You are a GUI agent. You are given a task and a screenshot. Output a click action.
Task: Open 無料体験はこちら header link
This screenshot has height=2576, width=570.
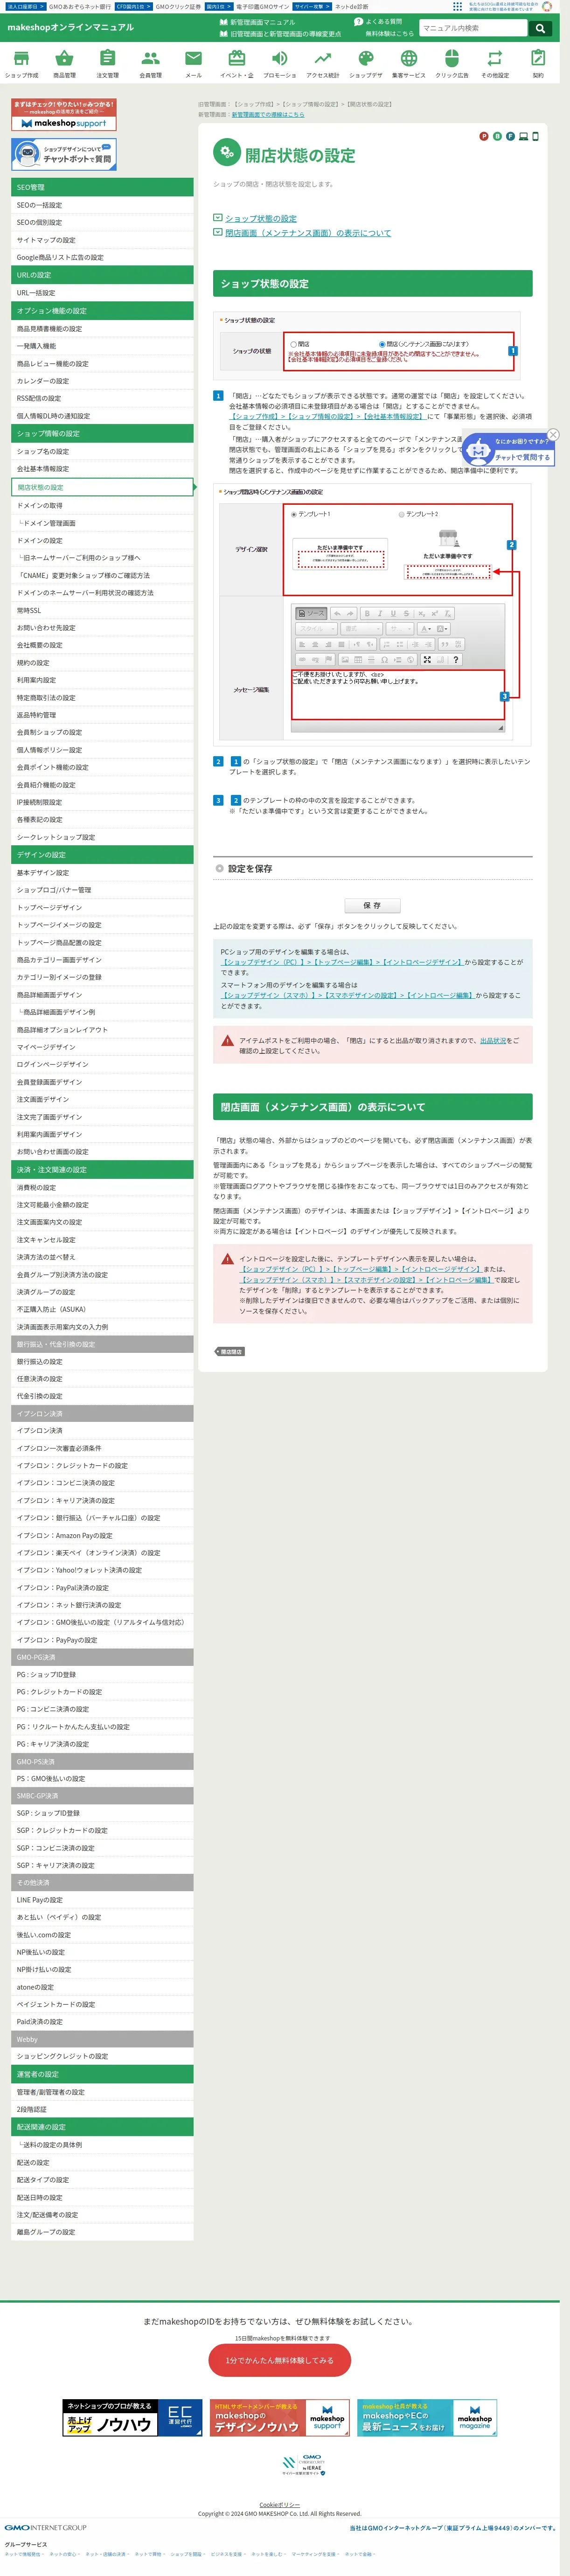click(389, 34)
